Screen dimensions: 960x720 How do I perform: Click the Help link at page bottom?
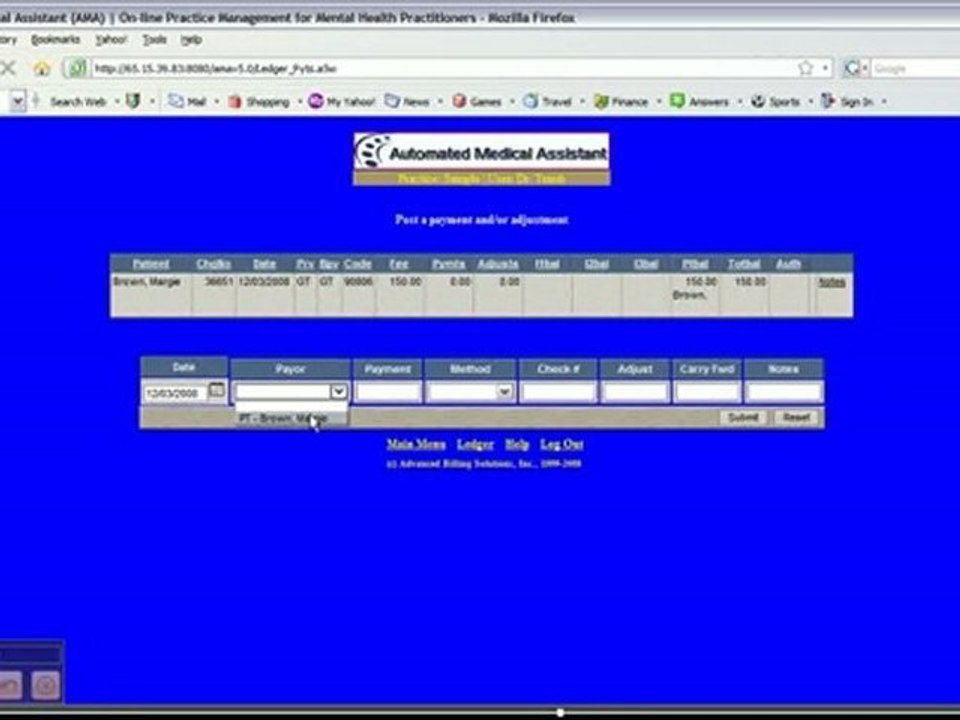click(x=517, y=444)
